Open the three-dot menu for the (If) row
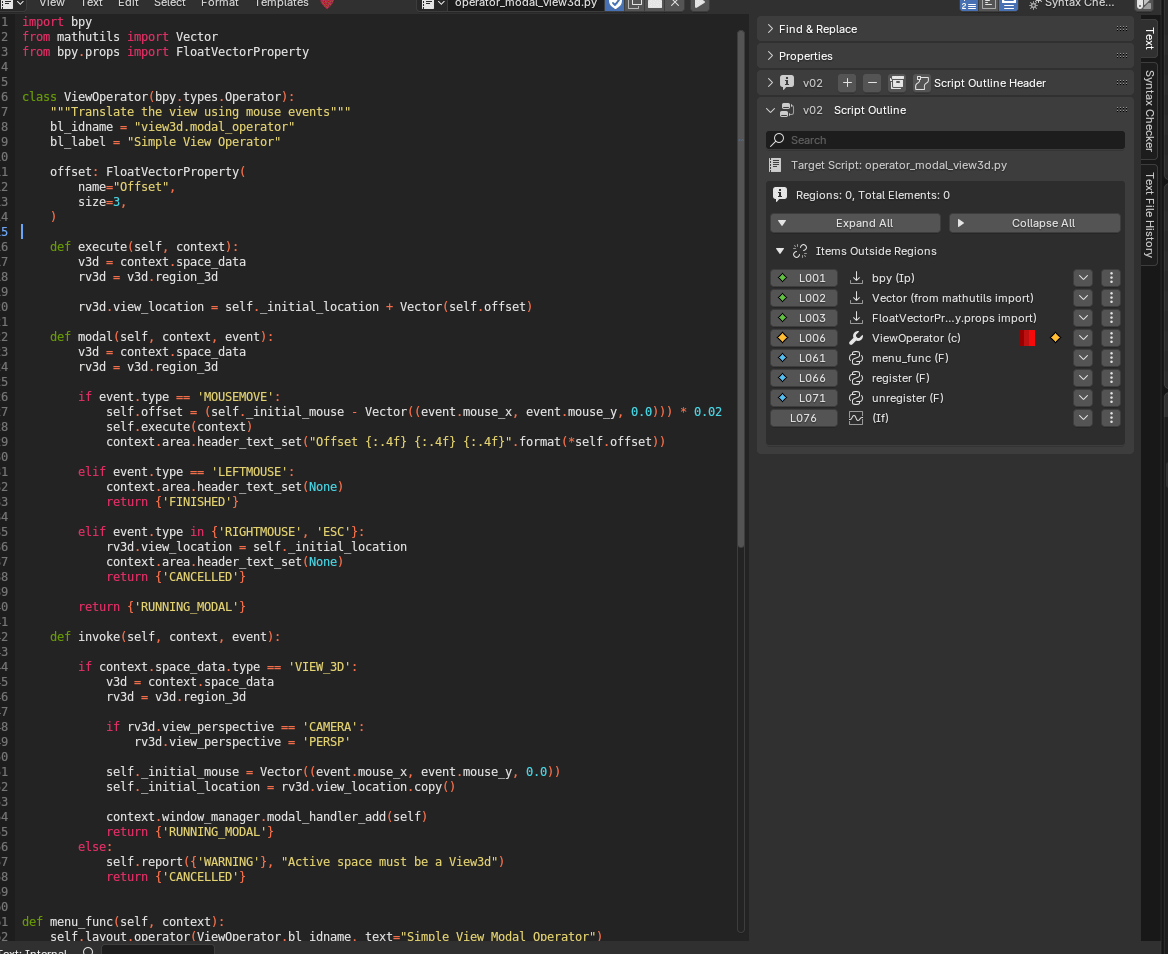This screenshot has height=954, width=1168. pos(1111,419)
